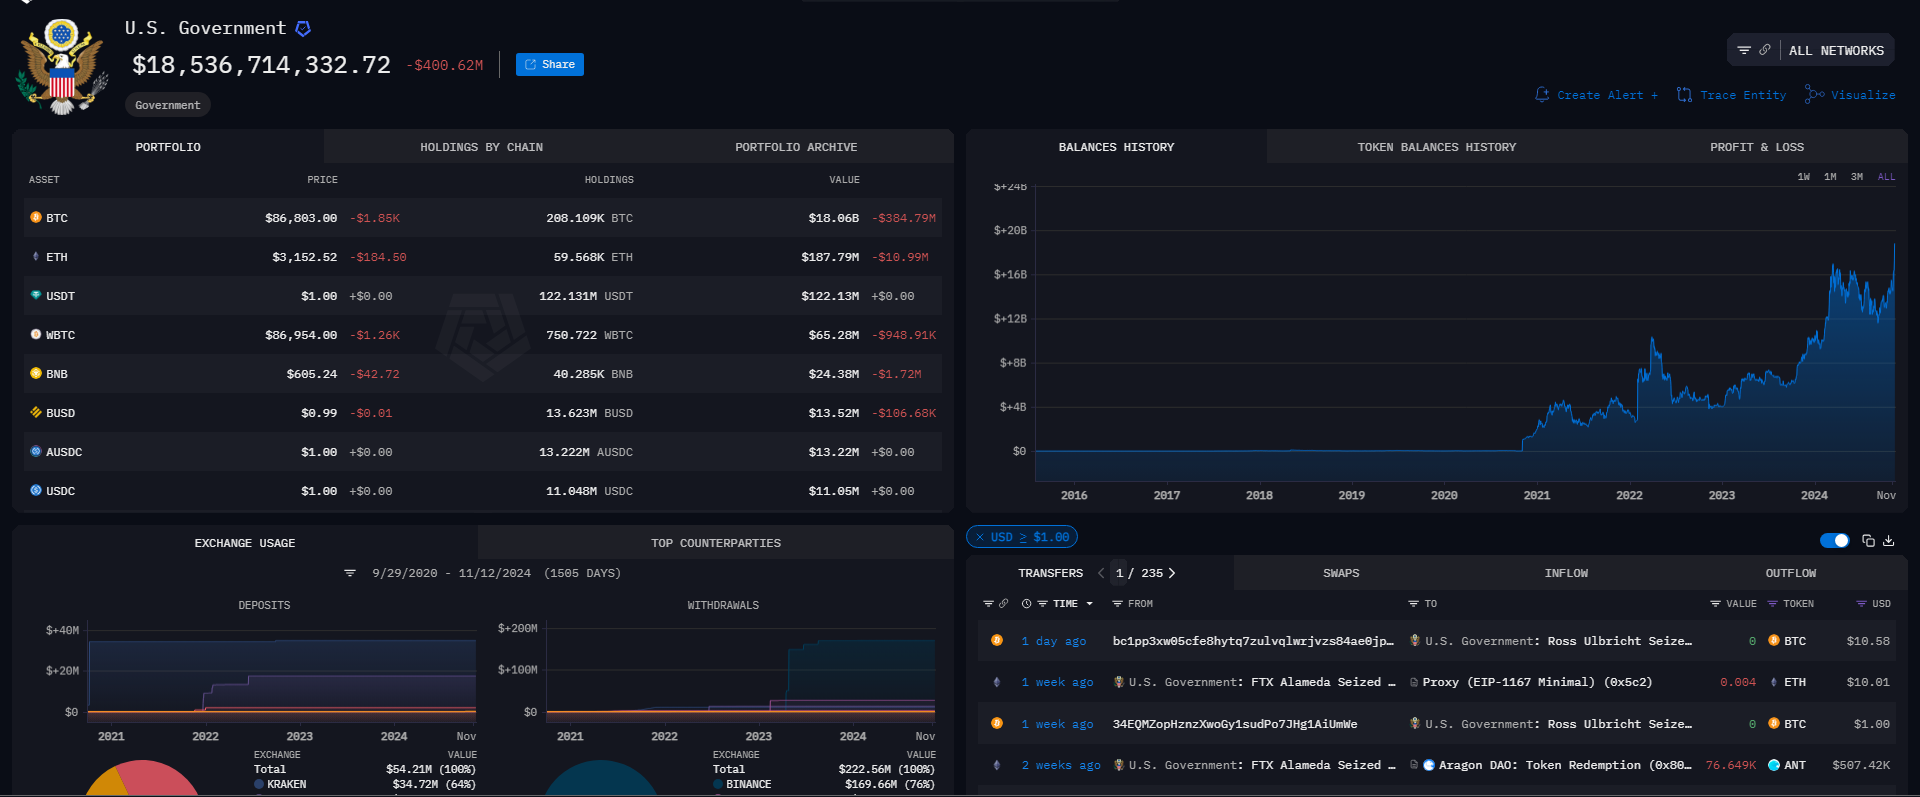The height and width of the screenshot is (797, 1920).
Task: Click the KRAKEN legend color dot
Action: point(259,785)
